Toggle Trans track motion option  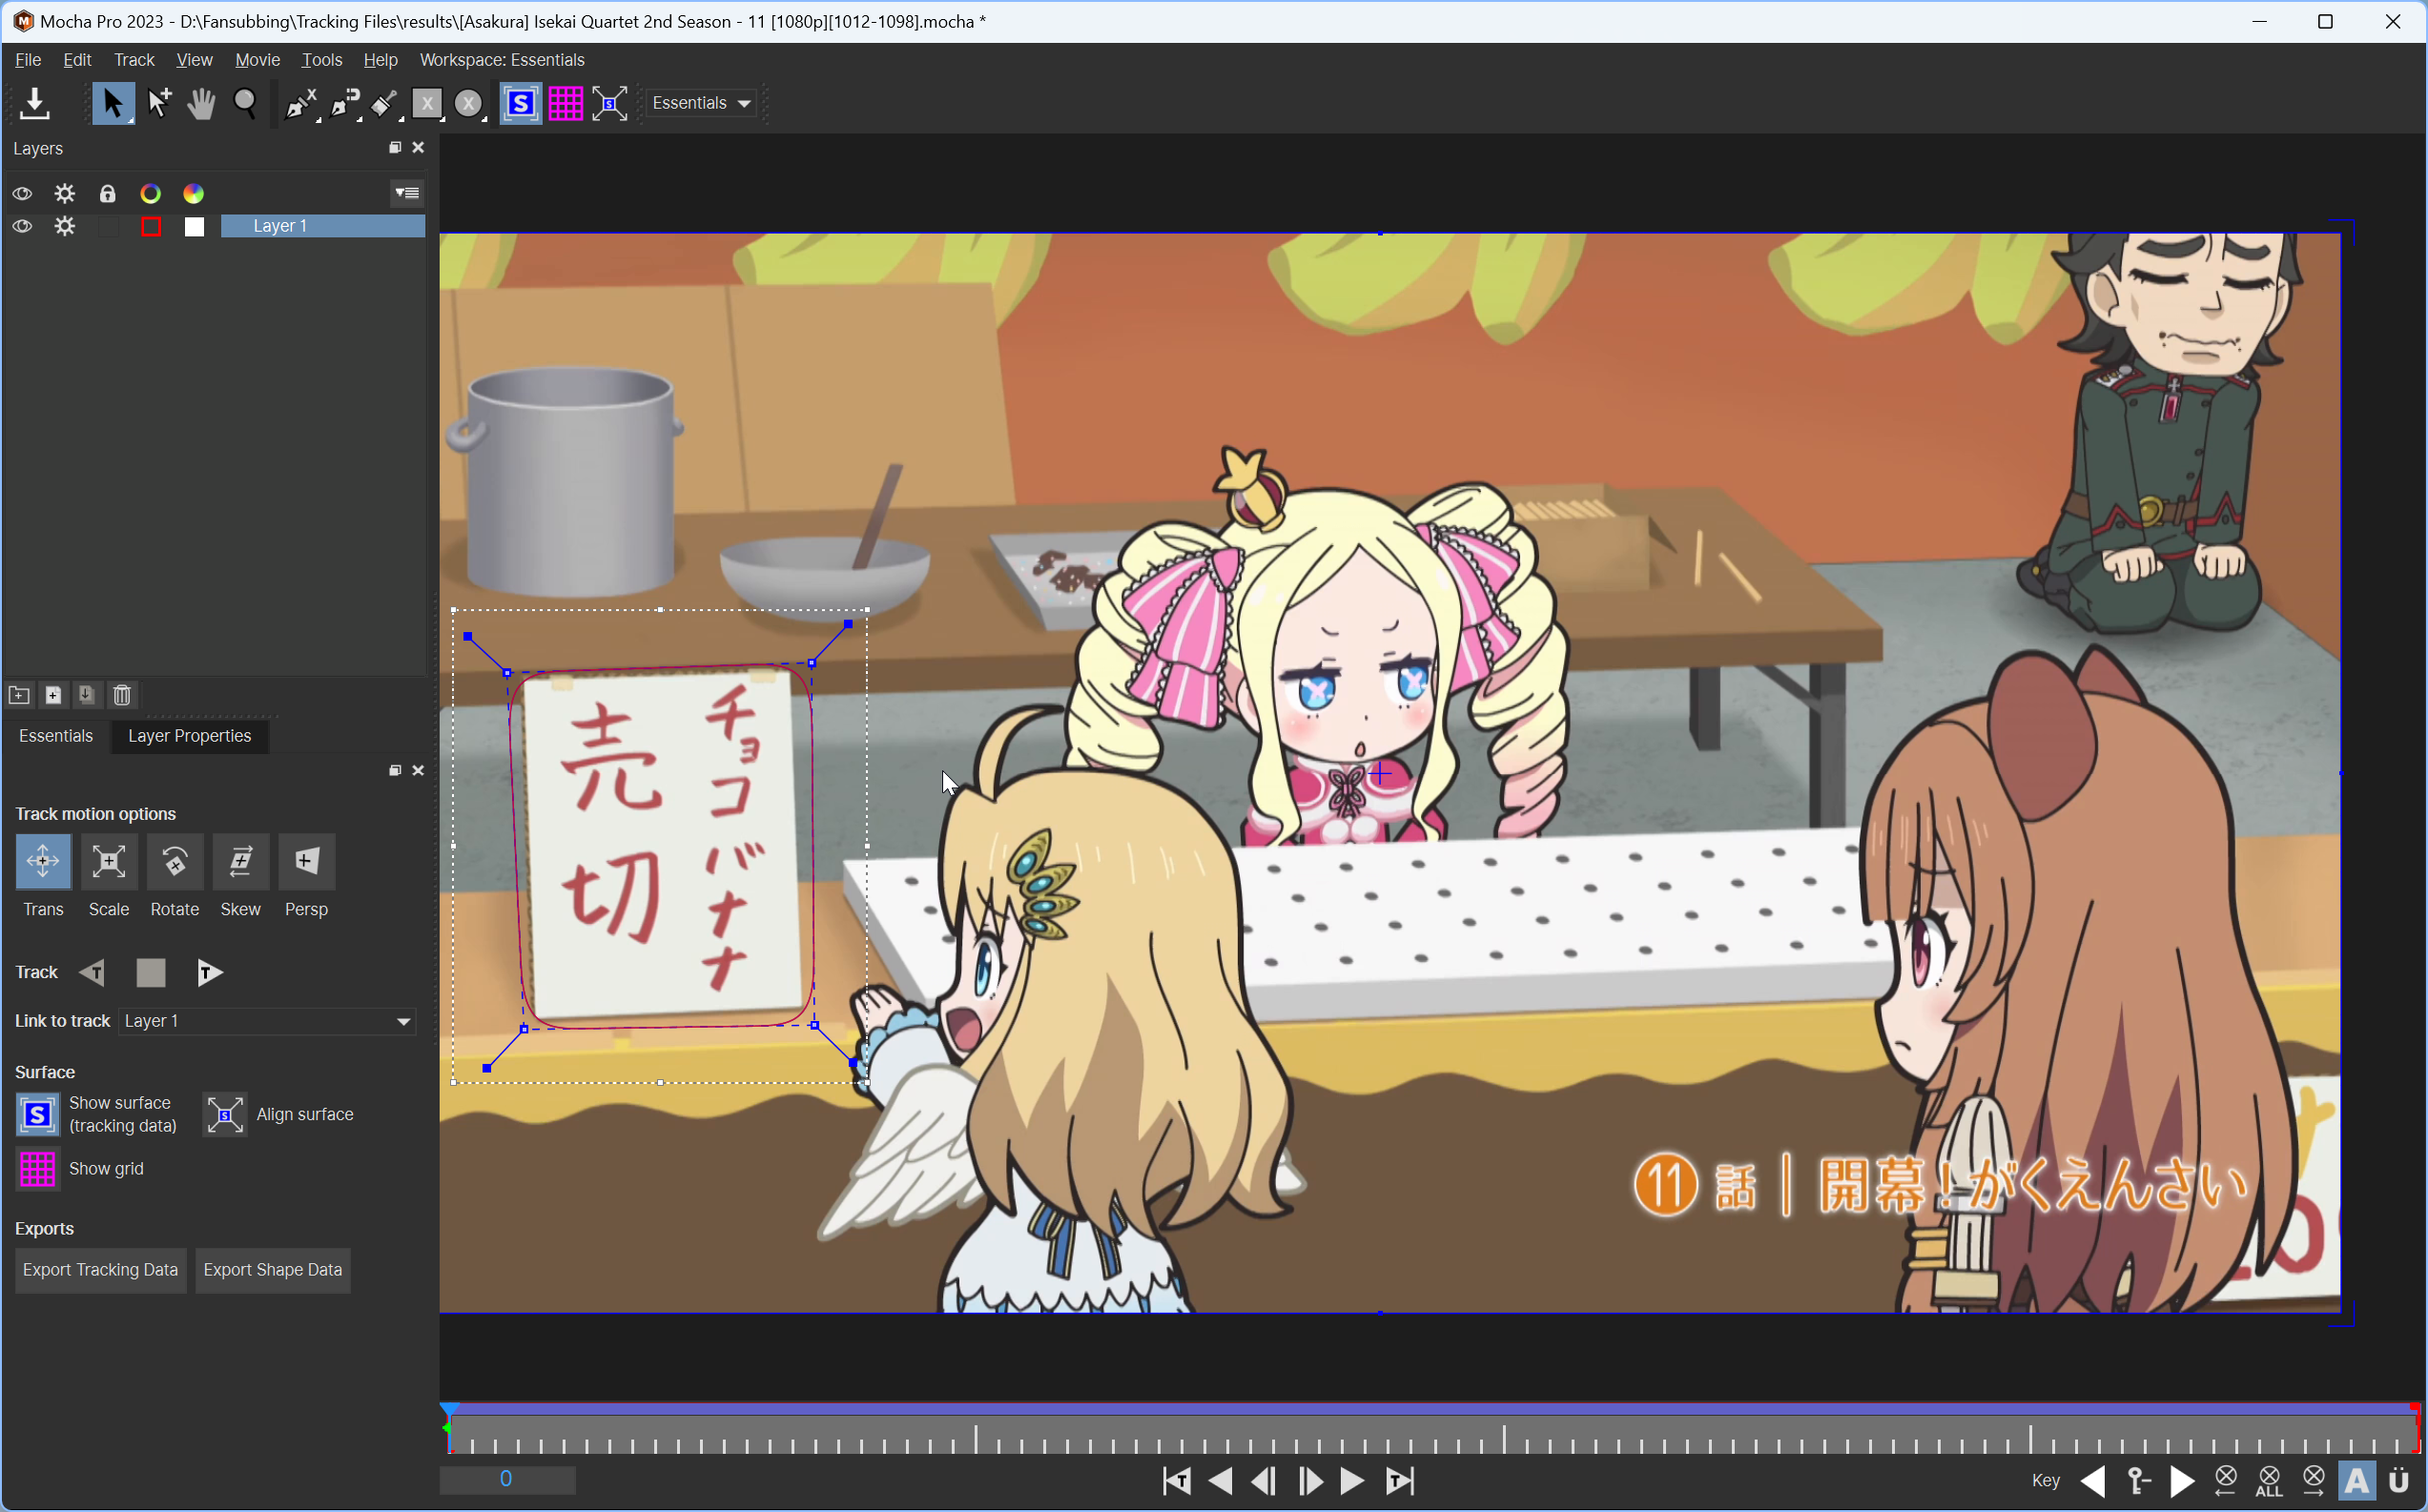43,861
